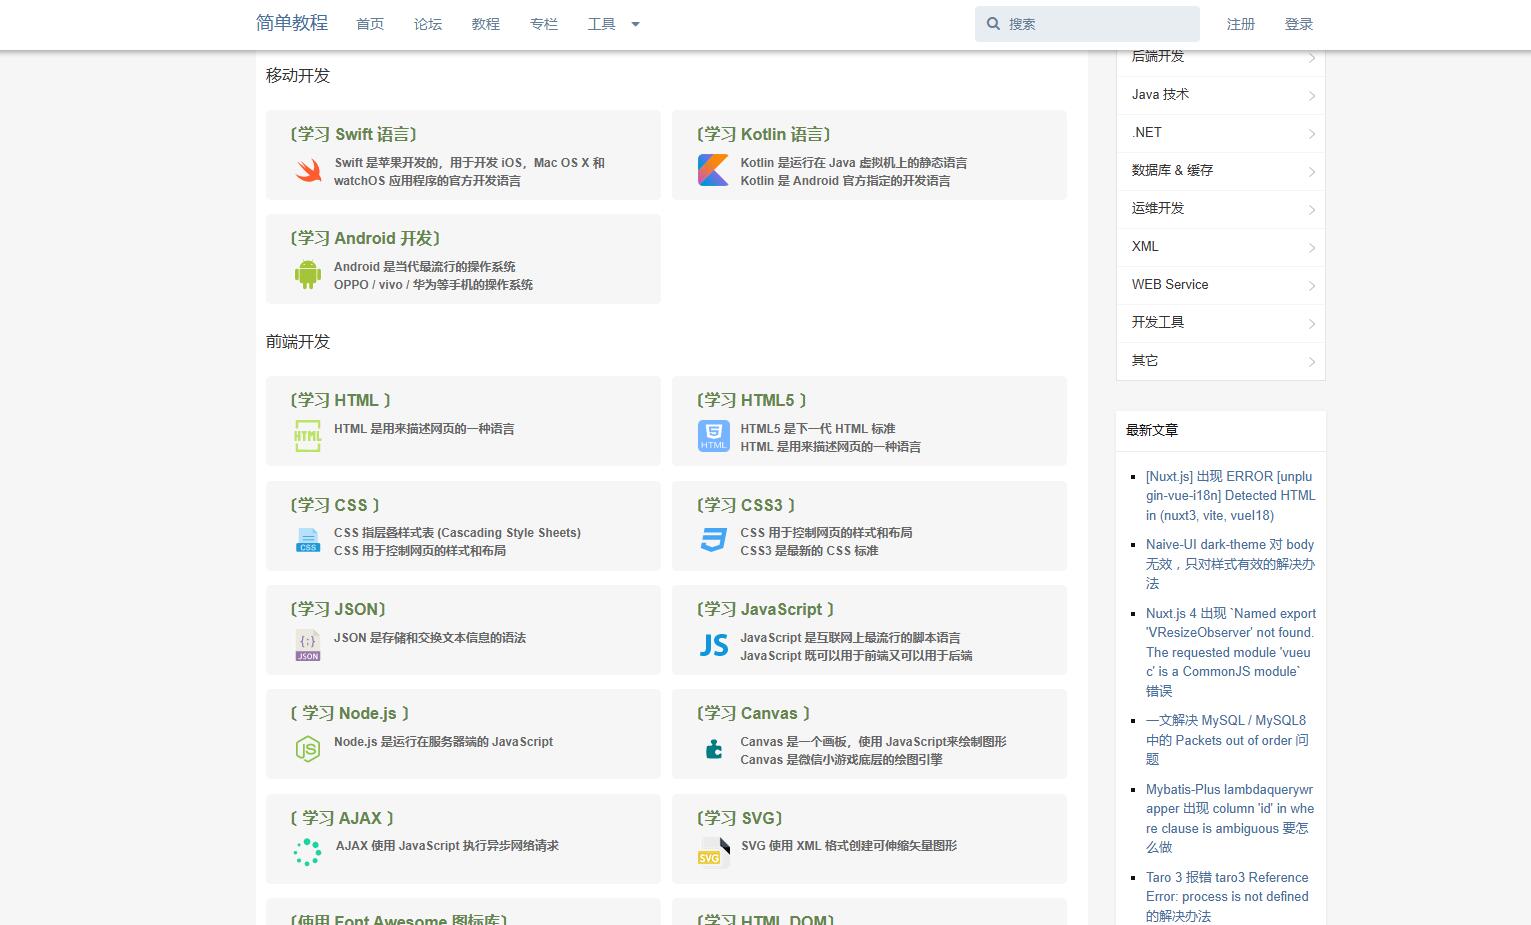Viewport: 1531px width, 925px height.
Task: Click the CSS3 shield icon
Action: [713, 540]
